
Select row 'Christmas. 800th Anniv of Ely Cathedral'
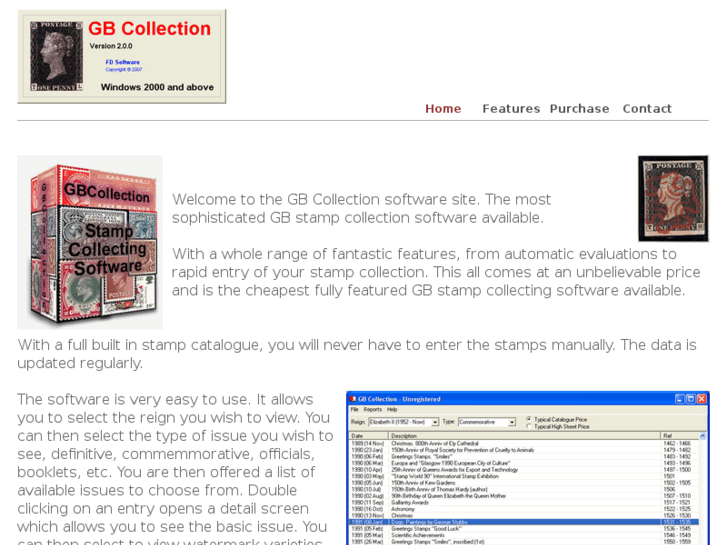[x=524, y=443]
